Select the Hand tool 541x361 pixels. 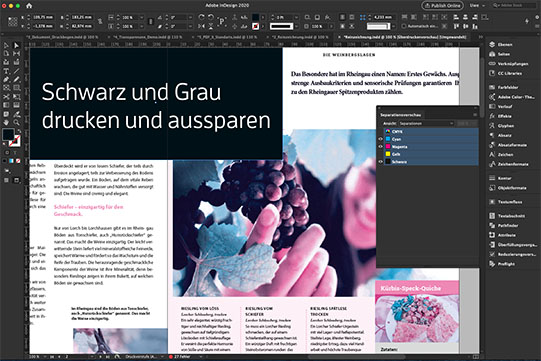[x=6, y=122]
